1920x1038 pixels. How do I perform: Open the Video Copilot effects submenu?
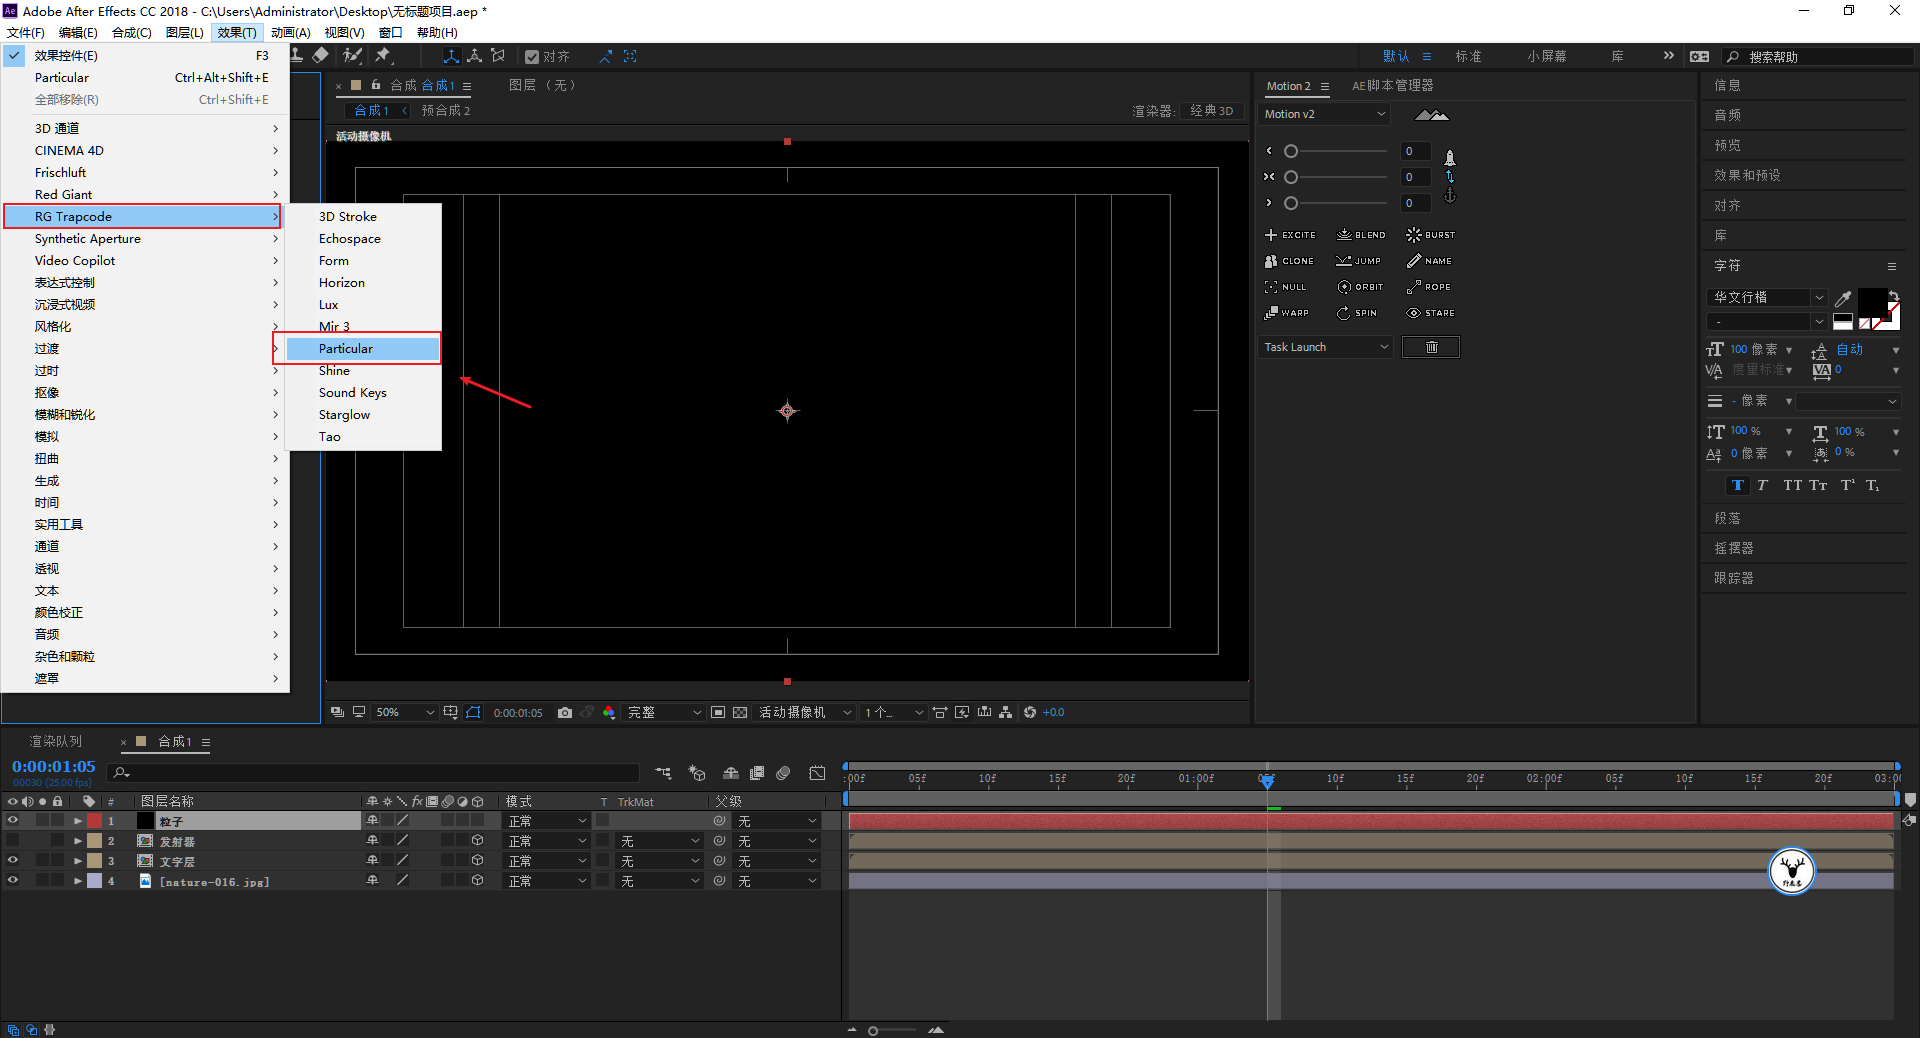75,261
